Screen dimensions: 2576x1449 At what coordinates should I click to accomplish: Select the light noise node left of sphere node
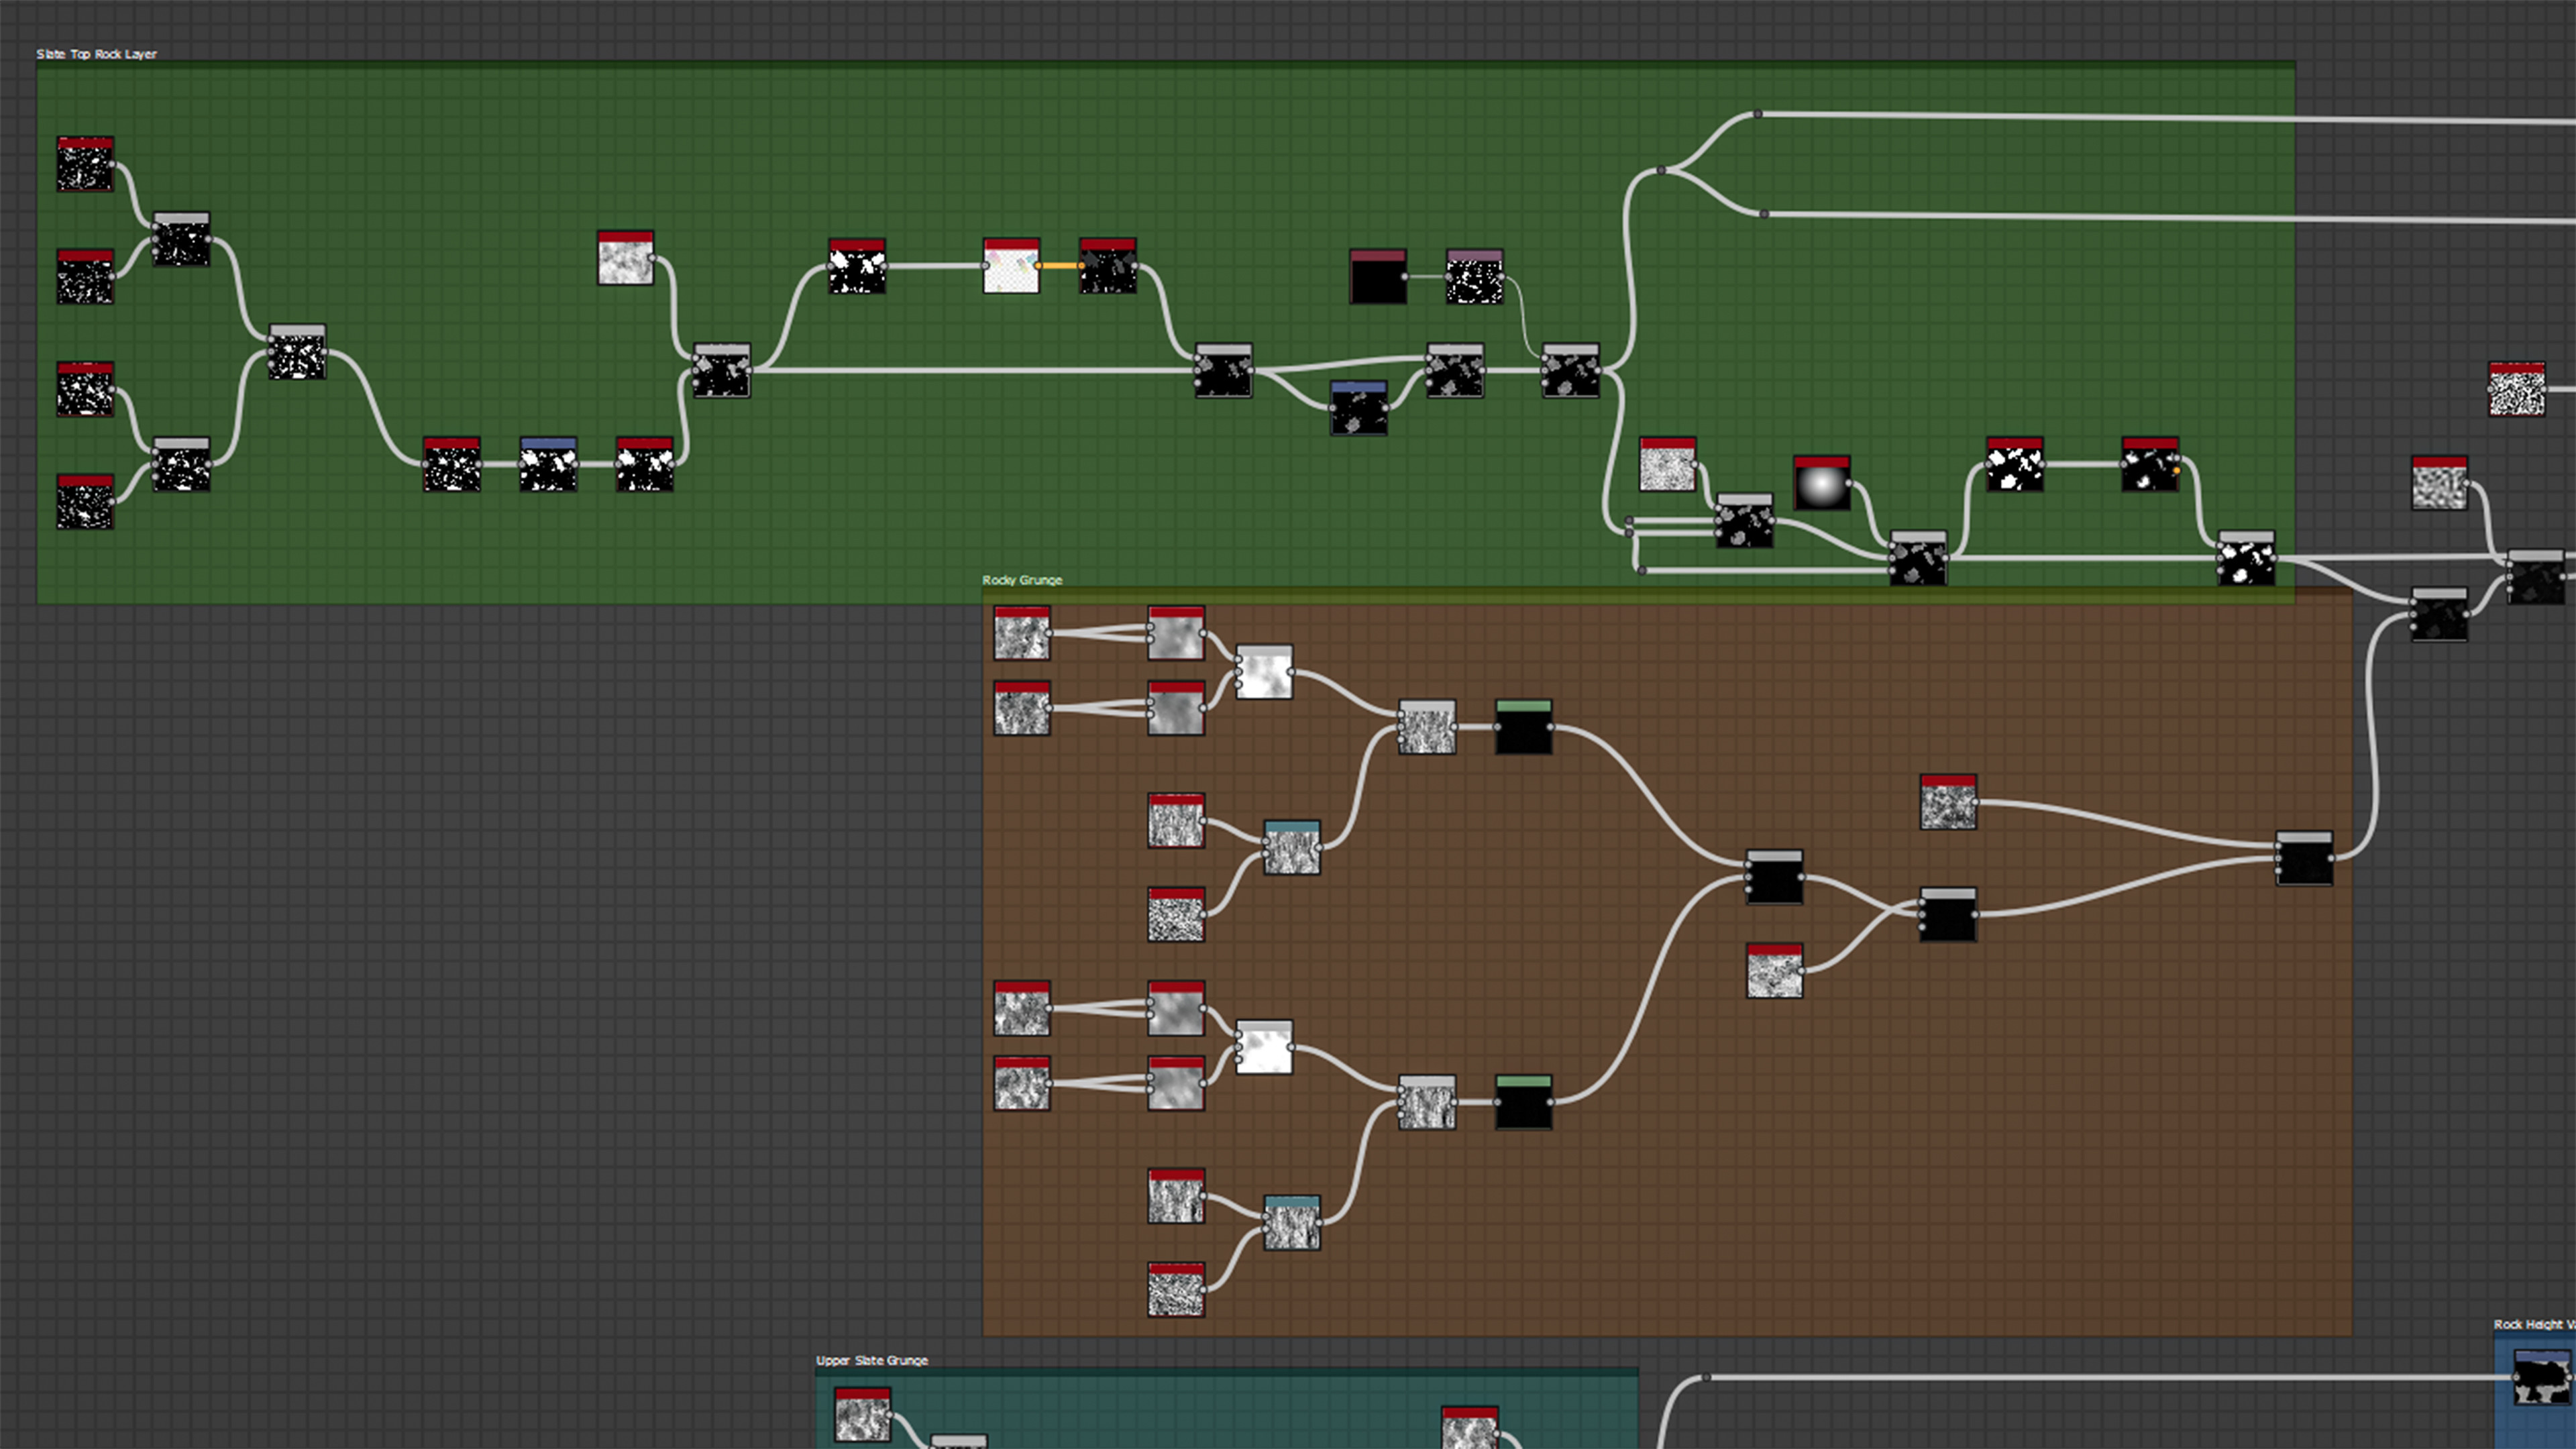[x=1667, y=464]
